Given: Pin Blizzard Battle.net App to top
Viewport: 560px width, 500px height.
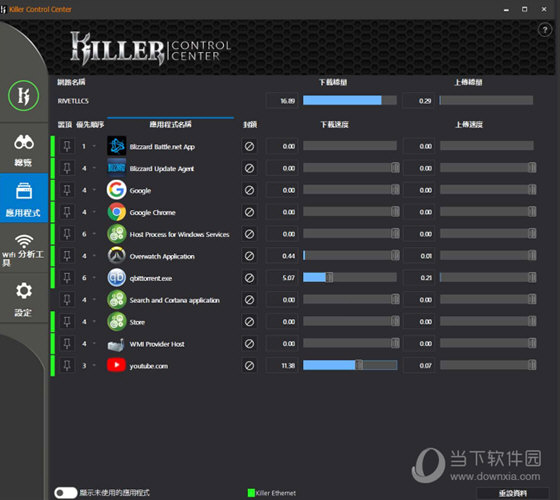Looking at the screenshot, I should 67,146.
